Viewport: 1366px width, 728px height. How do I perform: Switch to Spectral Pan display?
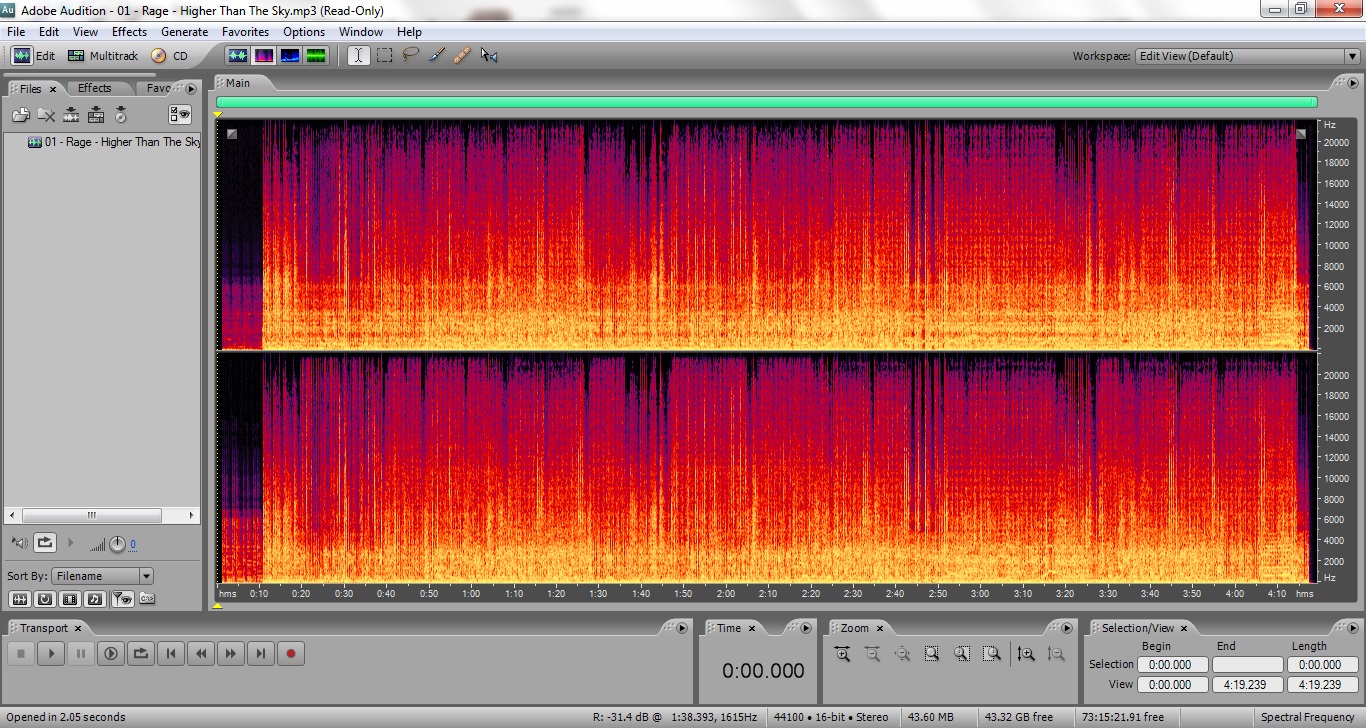[x=290, y=56]
